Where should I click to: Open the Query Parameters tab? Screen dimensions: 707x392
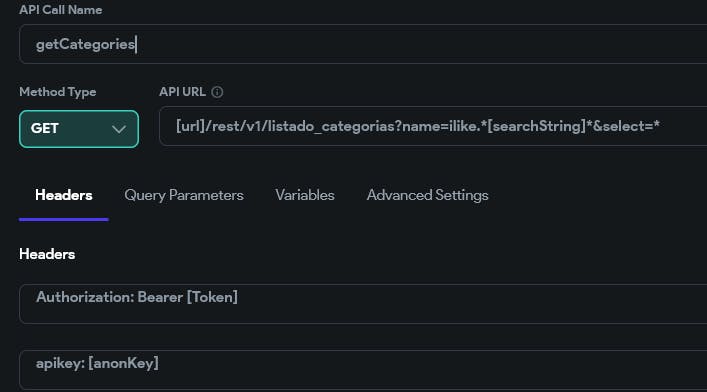coord(184,195)
